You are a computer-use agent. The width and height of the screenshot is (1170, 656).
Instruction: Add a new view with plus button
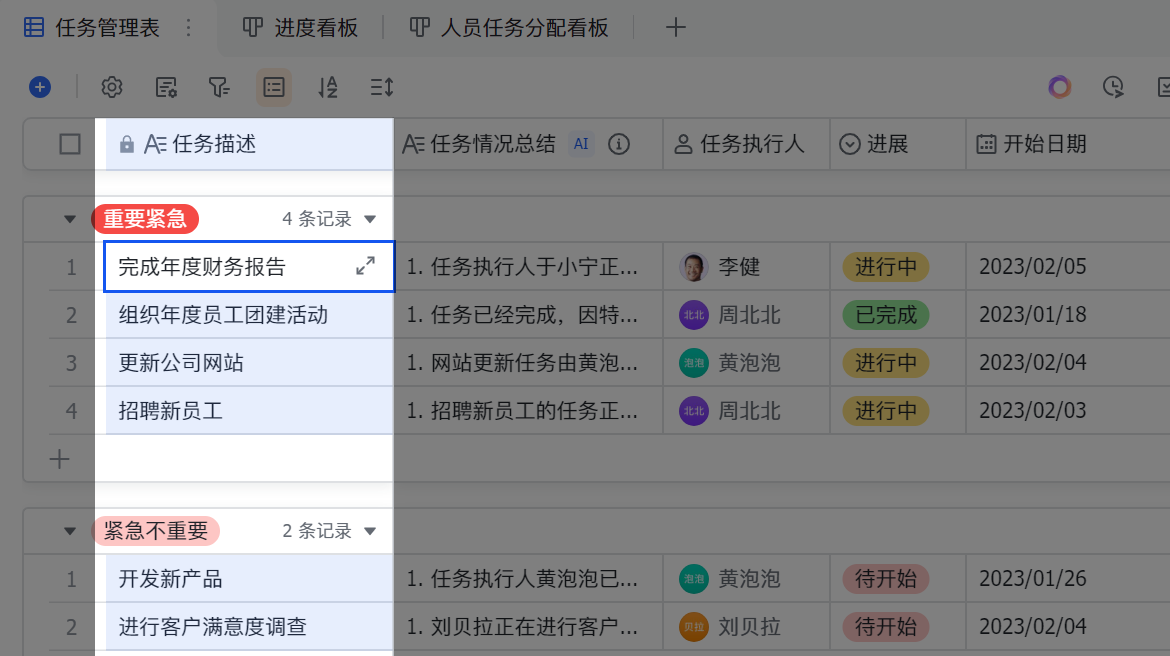(x=676, y=28)
